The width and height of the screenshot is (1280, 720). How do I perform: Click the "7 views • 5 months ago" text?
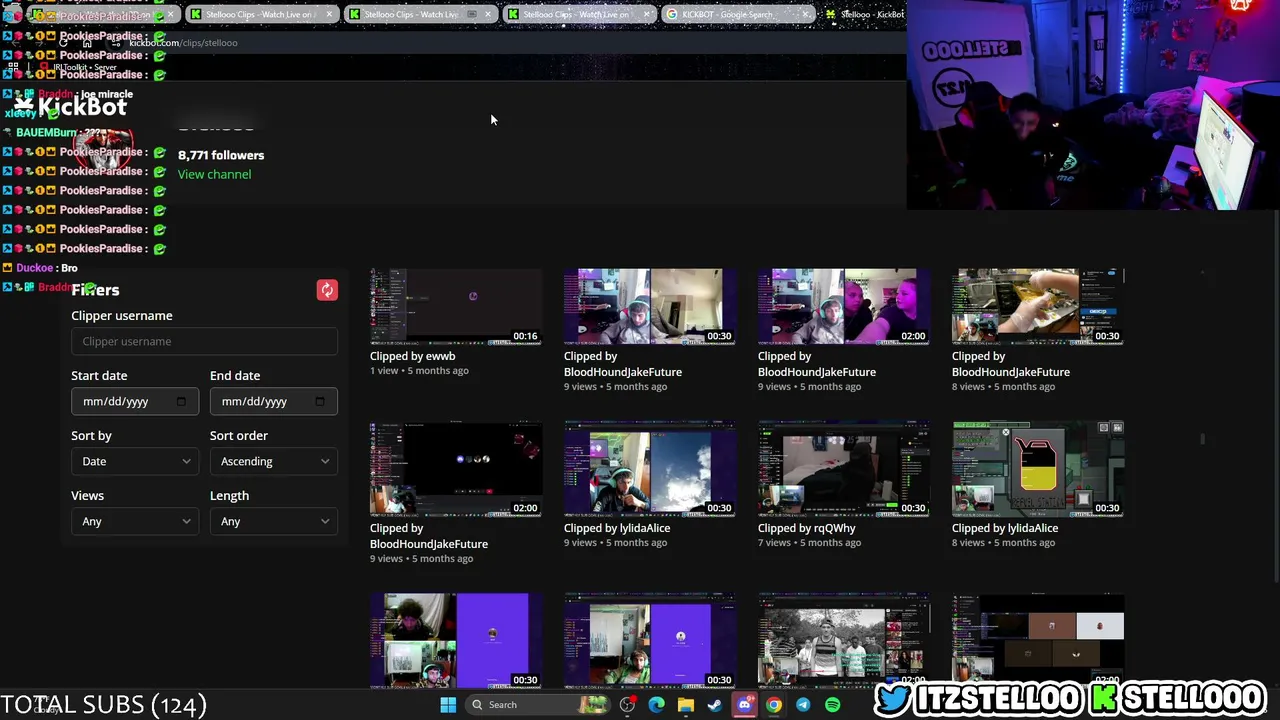tap(809, 543)
